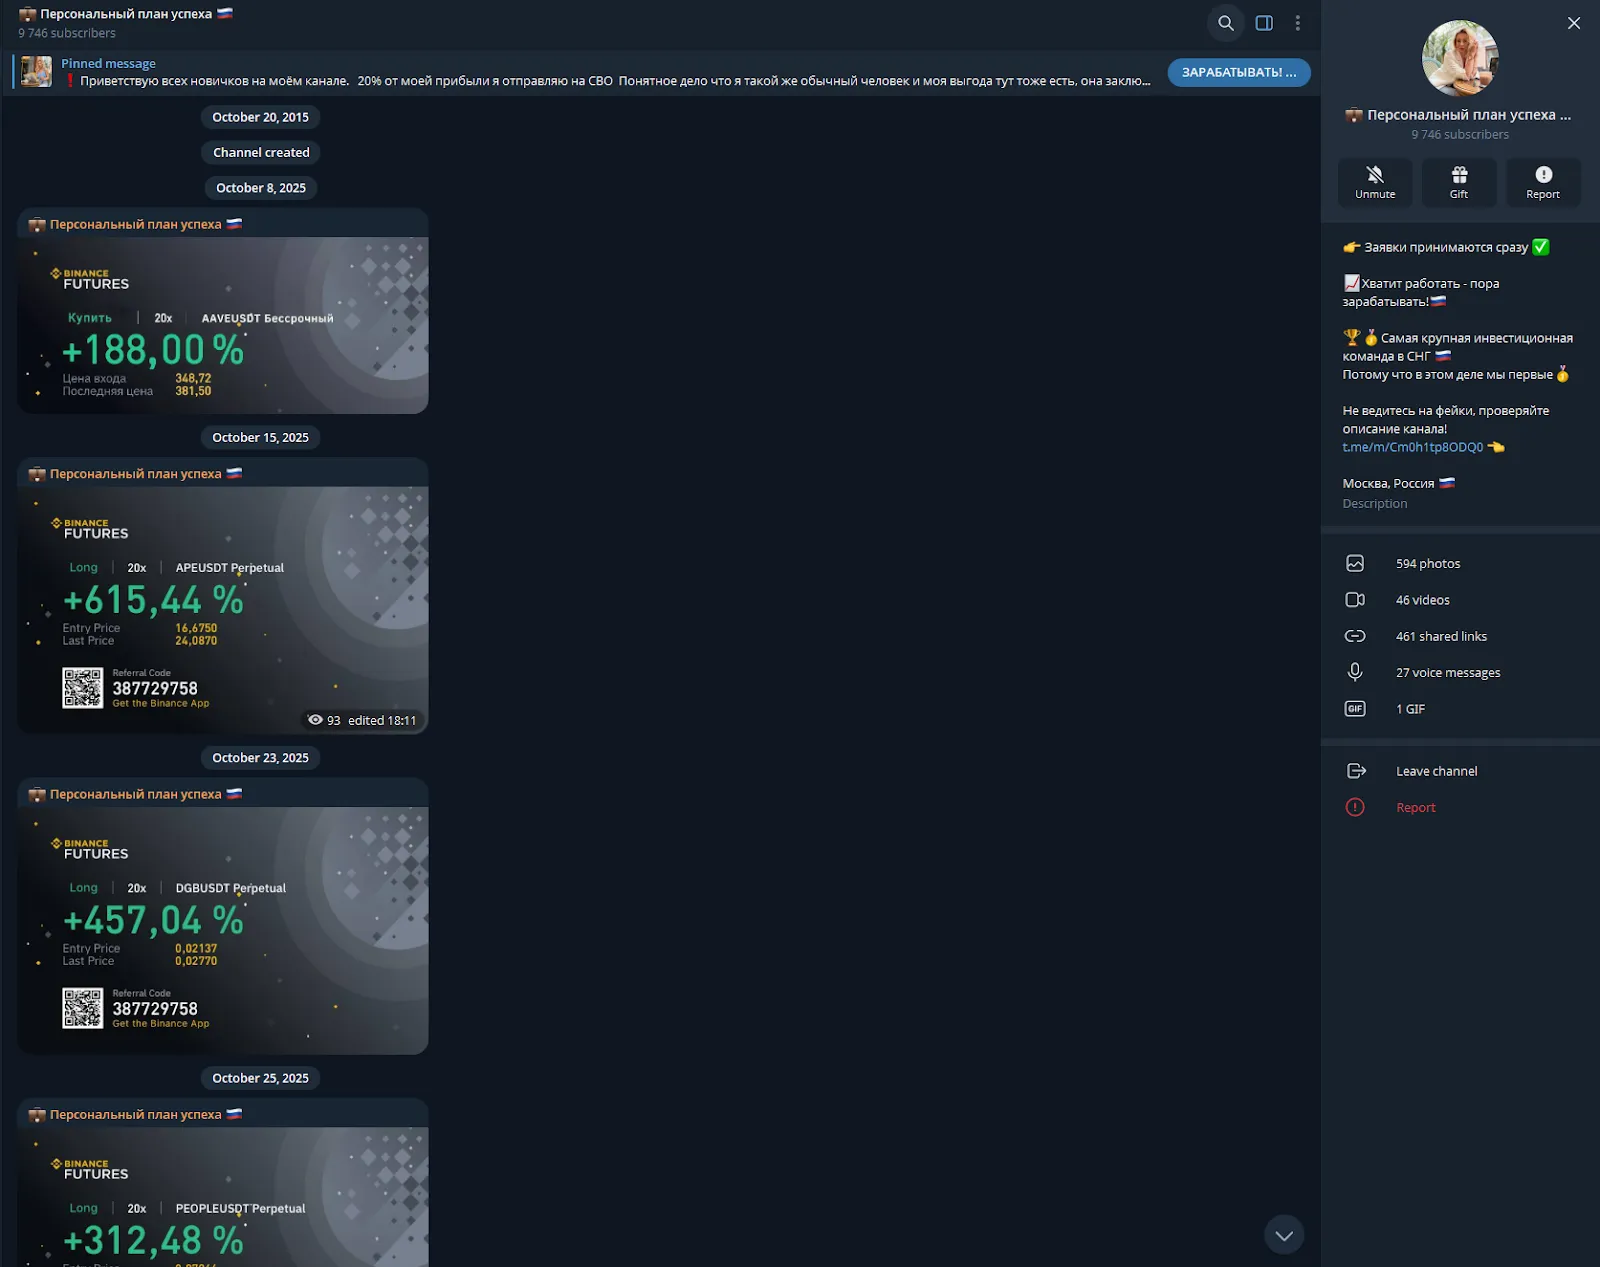Click the October 25, 2025 date badge
The image size is (1600, 1267).
[260, 1078]
